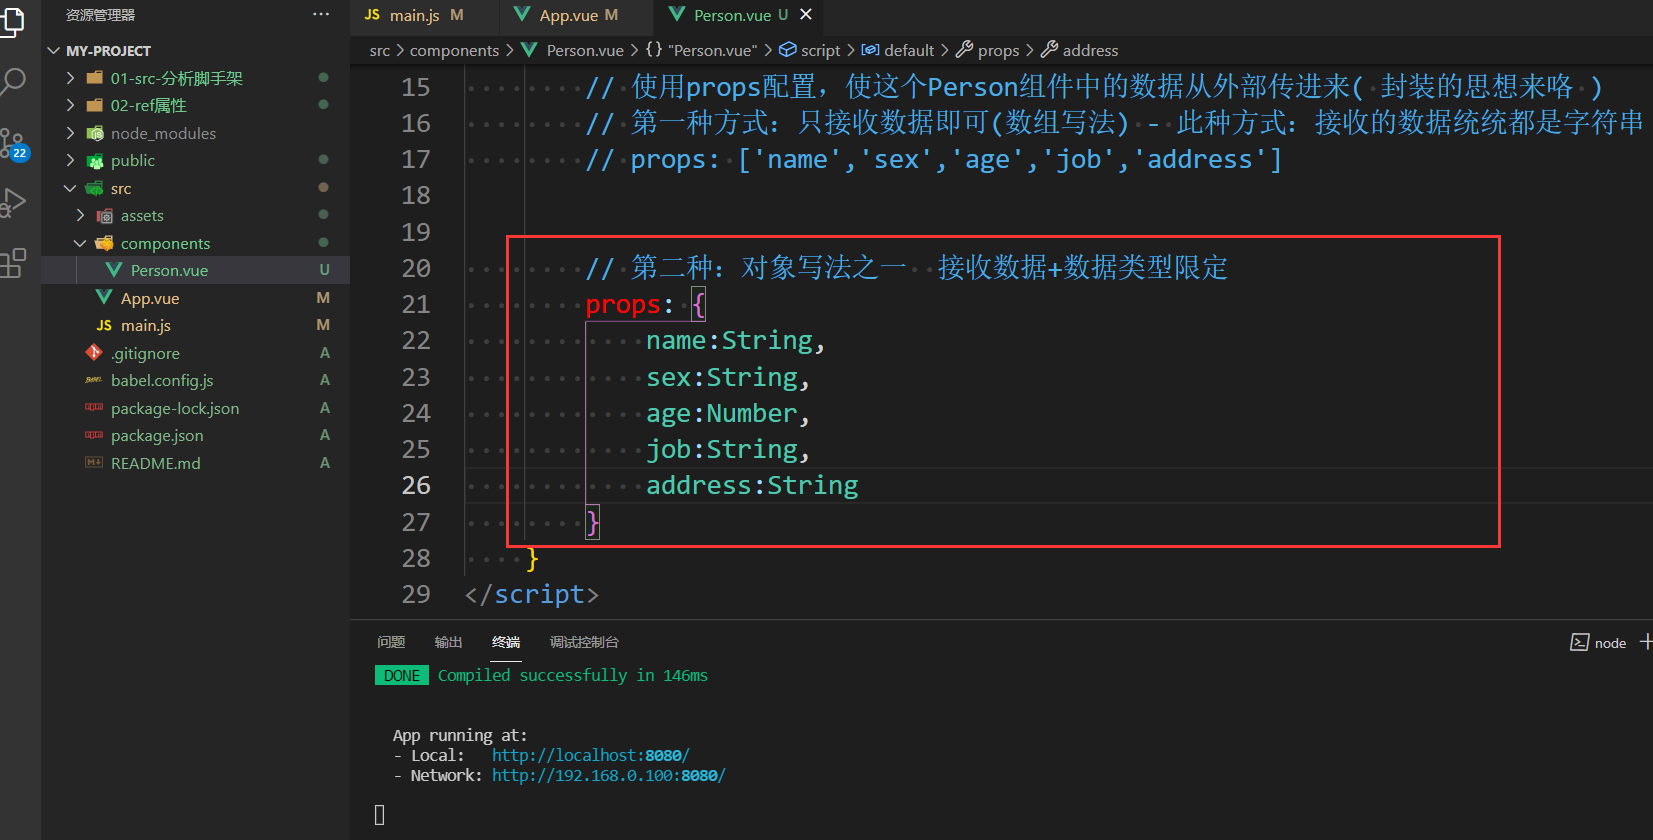This screenshot has width=1653, height=840.
Task: Click the markdown icon beside README.md
Action: tap(94, 462)
